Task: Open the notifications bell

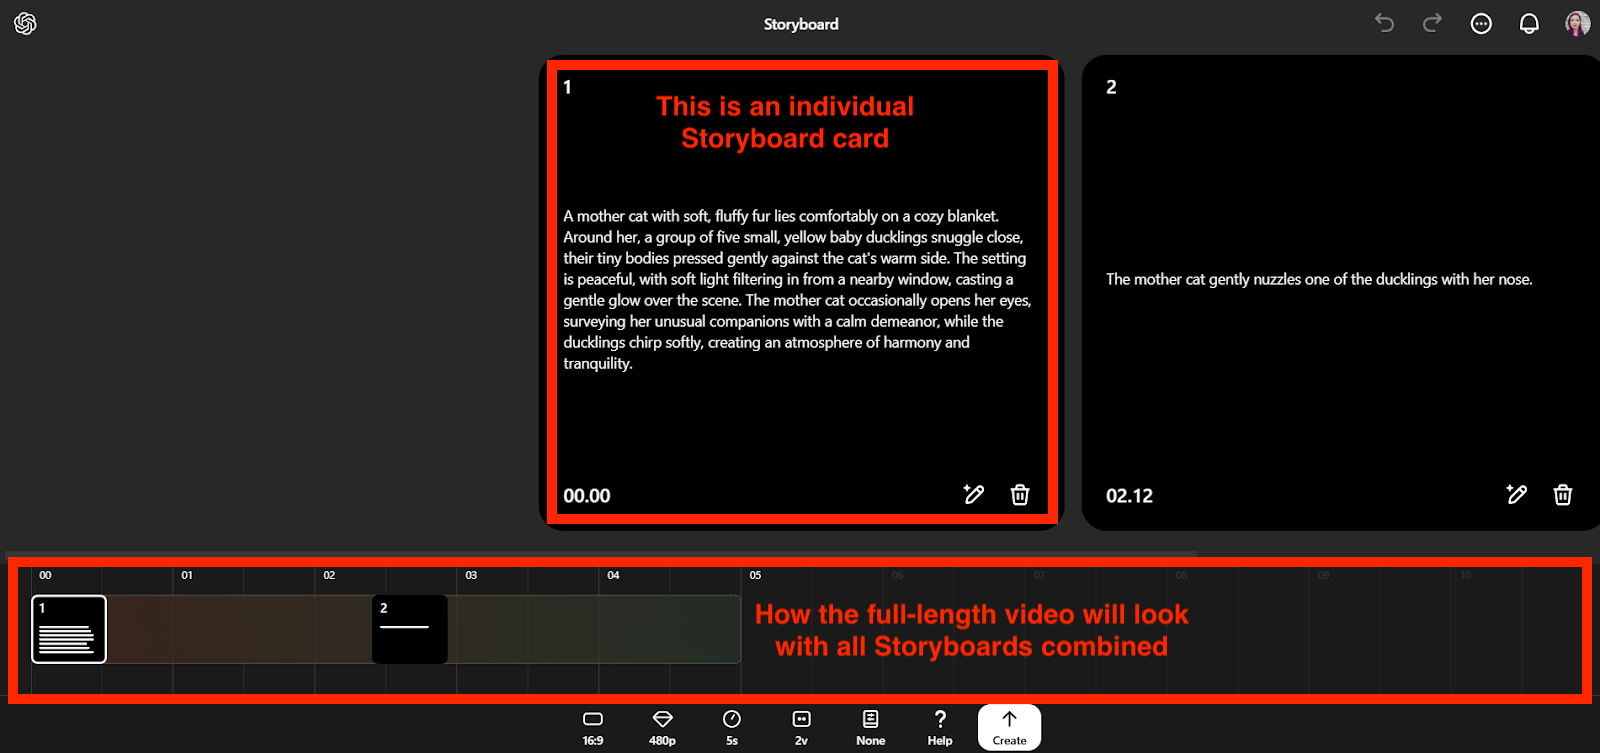Action: tap(1529, 24)
